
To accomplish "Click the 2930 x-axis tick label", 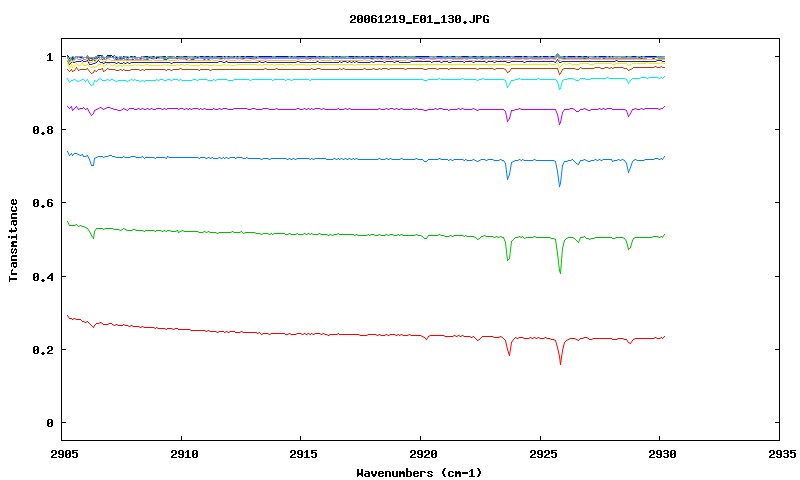I will (x=662, y=454).
